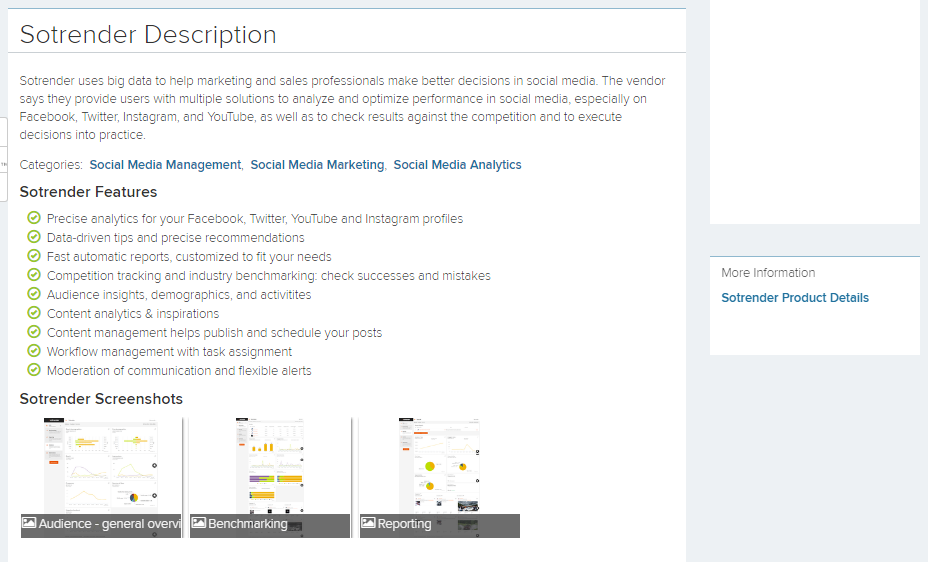Open Social Media Marketing category link
The height and width of the screenshot is (562, 928).
[x=317, y=165]
